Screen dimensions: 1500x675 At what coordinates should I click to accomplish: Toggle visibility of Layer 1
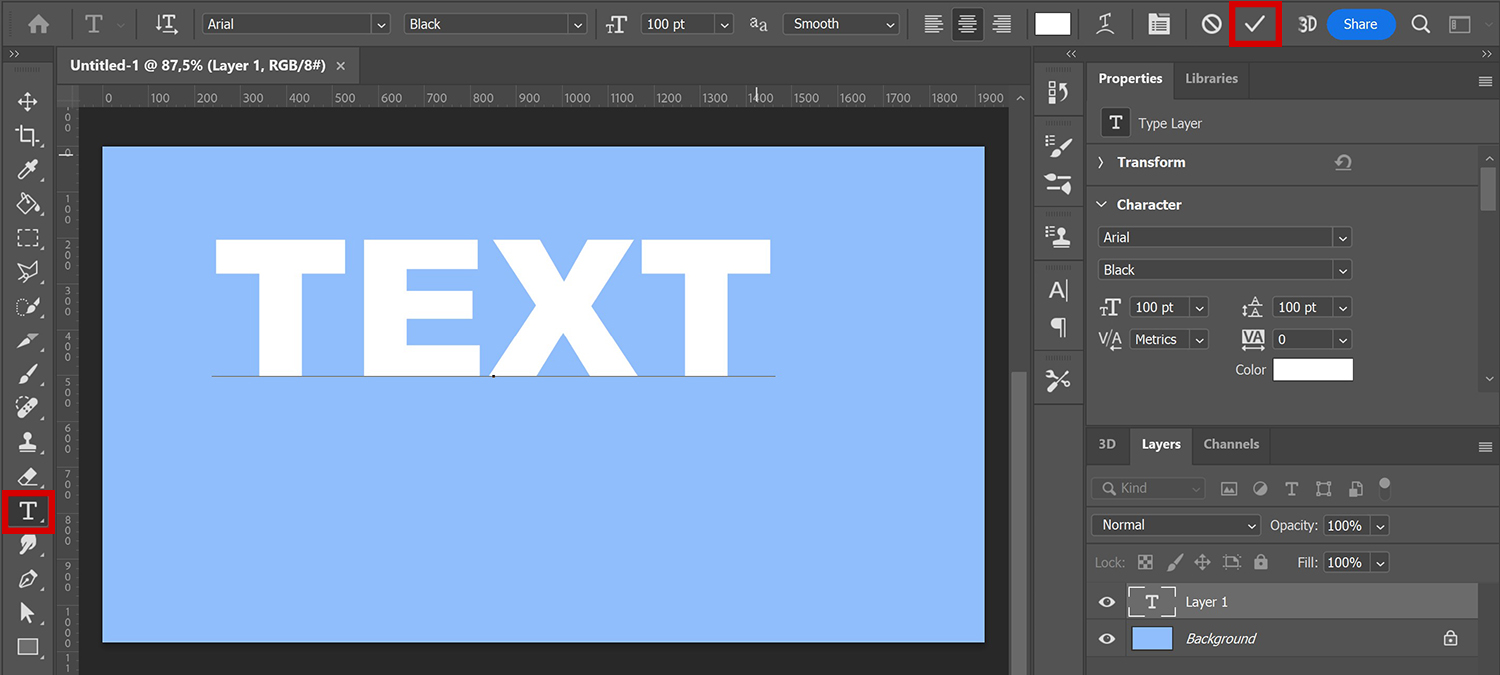tap(1106, 601)
